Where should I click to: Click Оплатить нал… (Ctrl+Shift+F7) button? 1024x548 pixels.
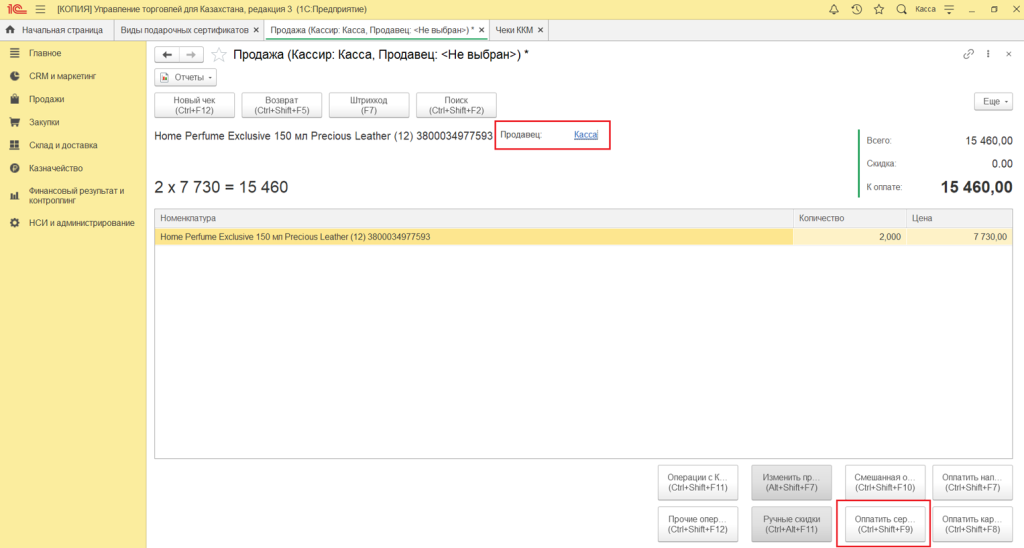click(972, 483)
